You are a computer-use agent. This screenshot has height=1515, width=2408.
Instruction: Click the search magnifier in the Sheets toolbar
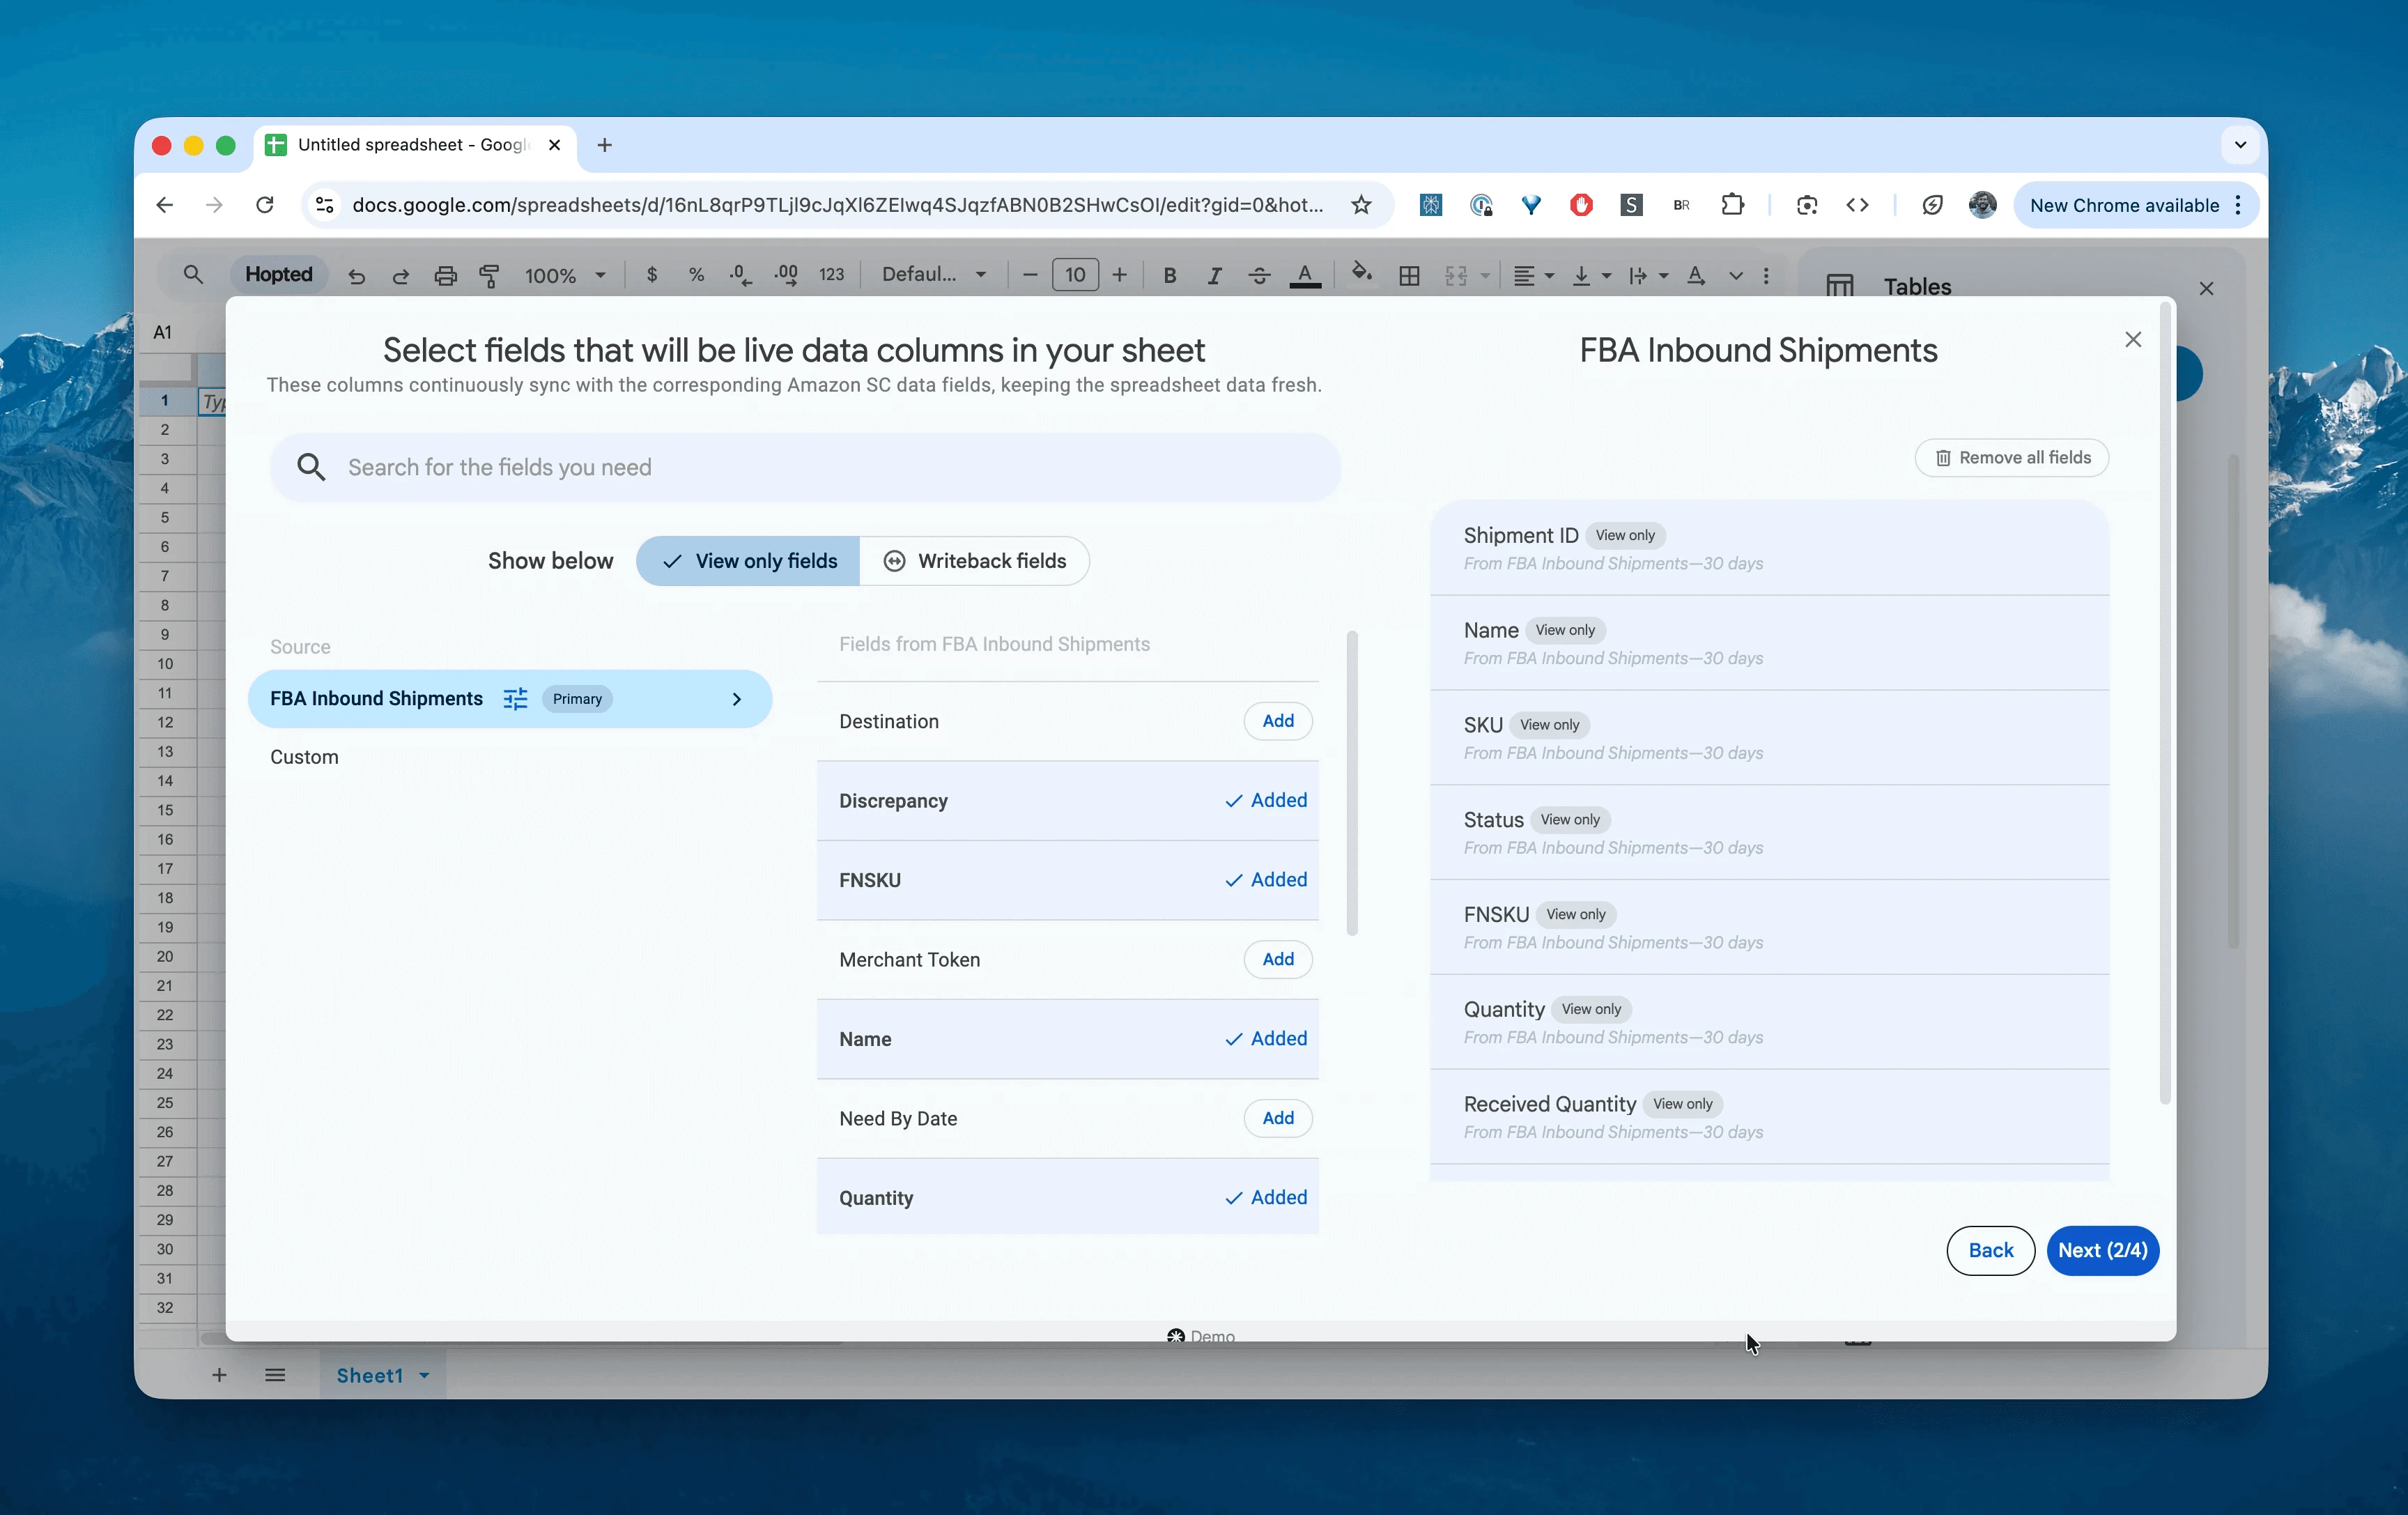click(193, 274)
